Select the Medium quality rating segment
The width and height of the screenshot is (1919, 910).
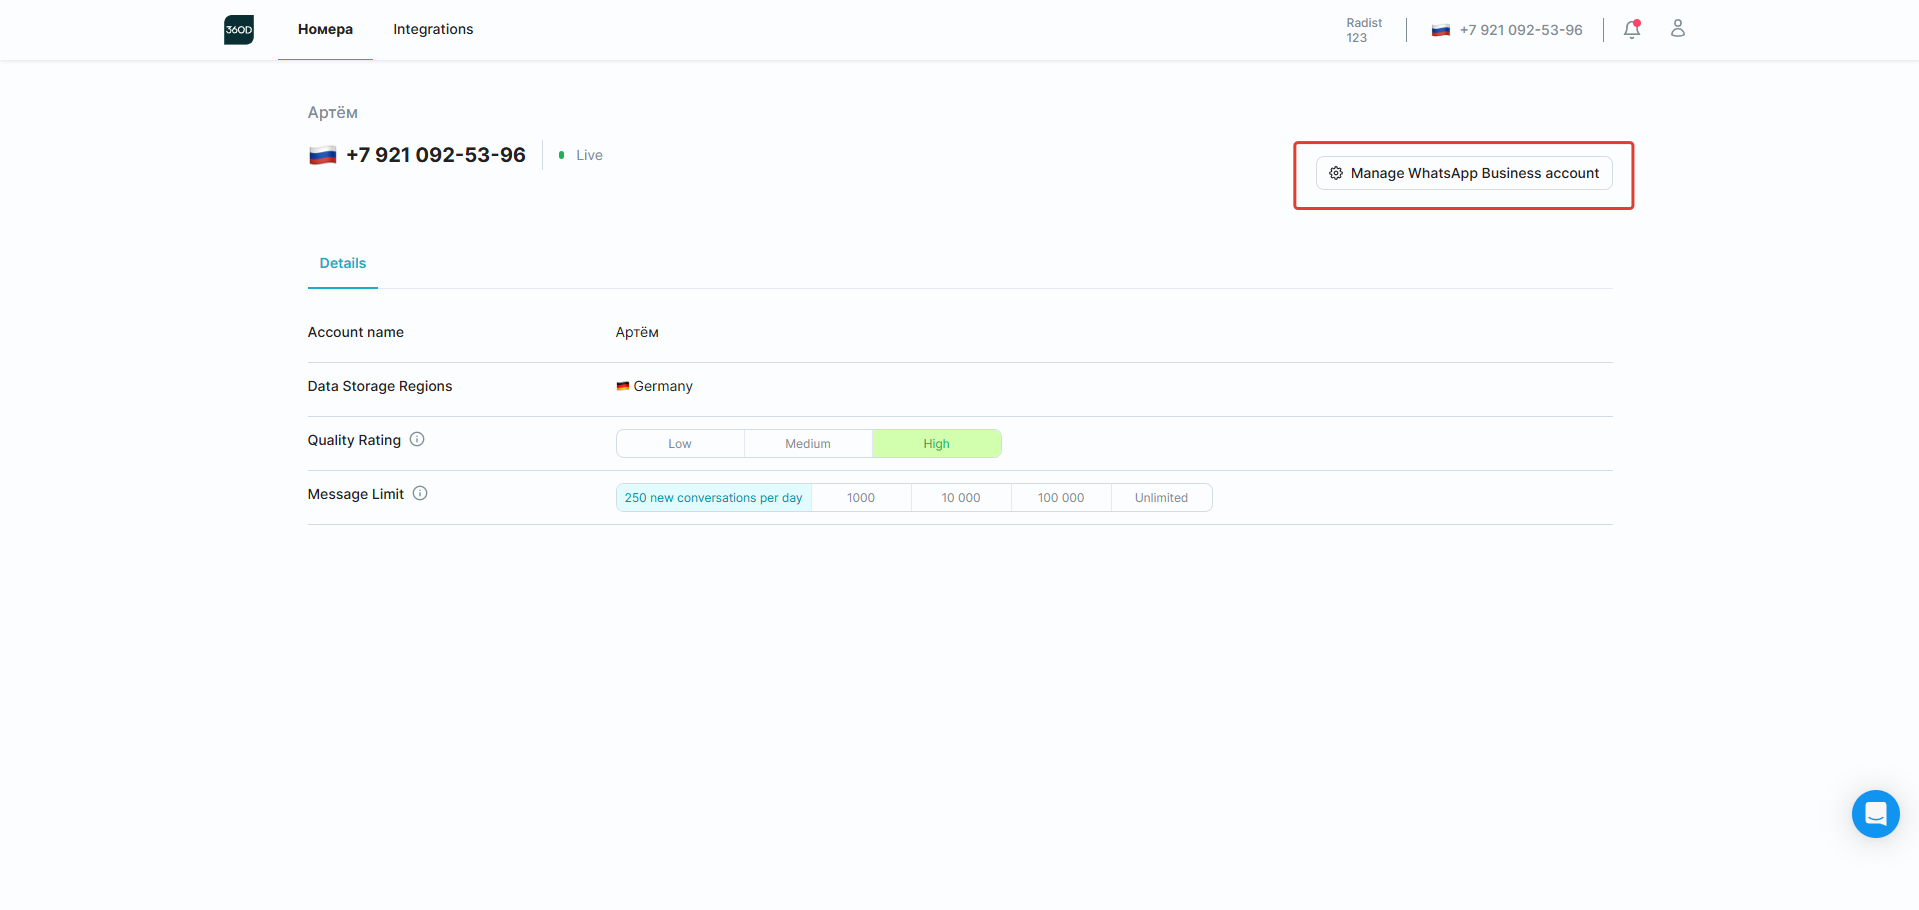point(808,444)
